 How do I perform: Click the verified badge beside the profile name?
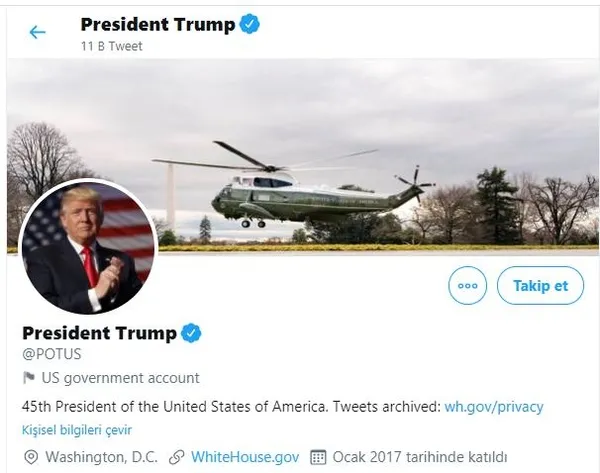point(191,333)
